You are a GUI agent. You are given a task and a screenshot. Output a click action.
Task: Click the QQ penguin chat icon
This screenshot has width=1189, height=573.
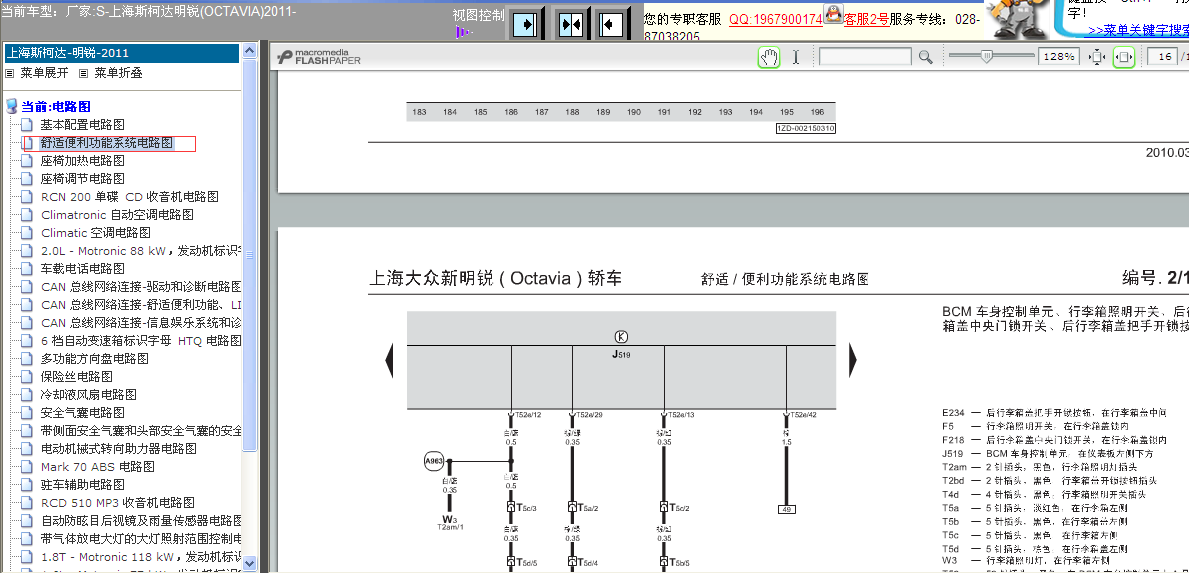tap(833, 14)
